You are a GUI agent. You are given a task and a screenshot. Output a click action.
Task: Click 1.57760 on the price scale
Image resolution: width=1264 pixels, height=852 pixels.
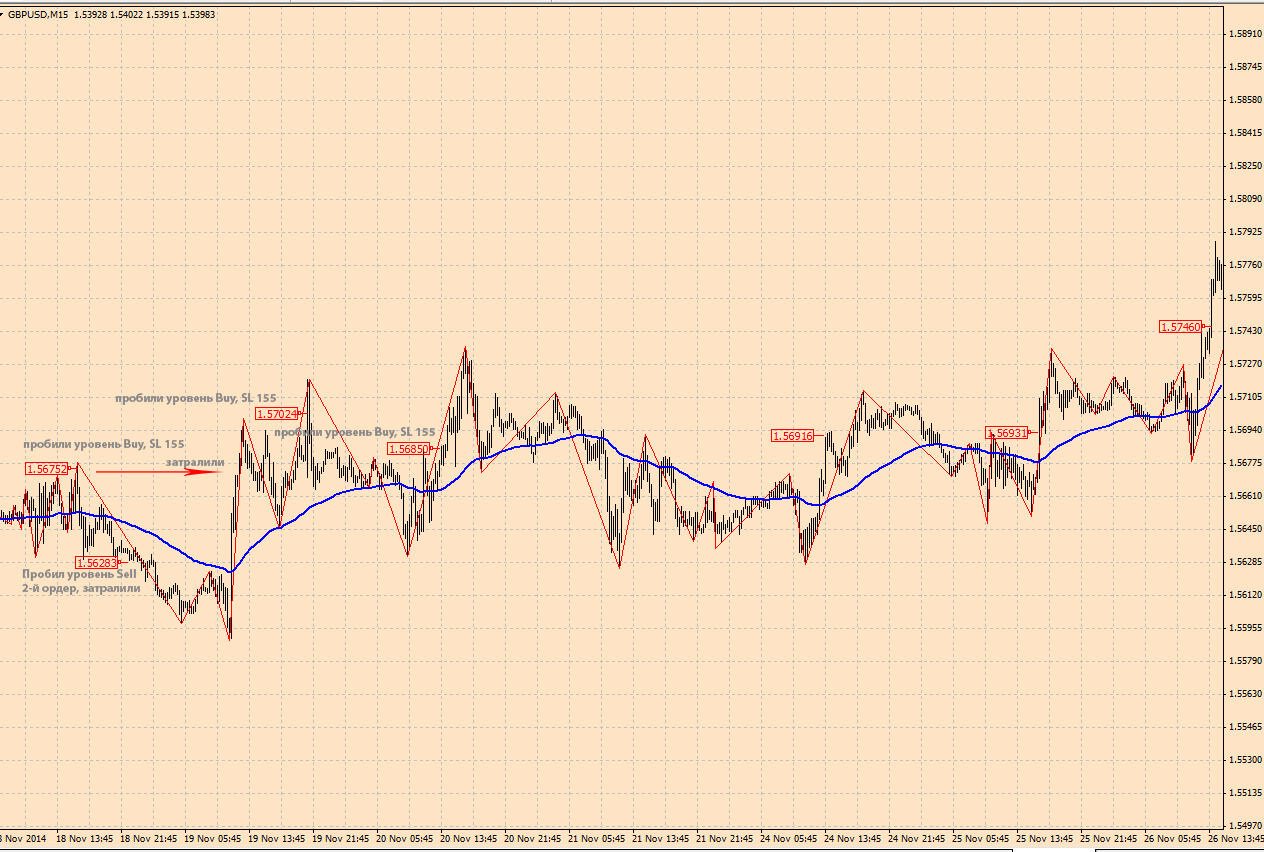coord(1243,264)
